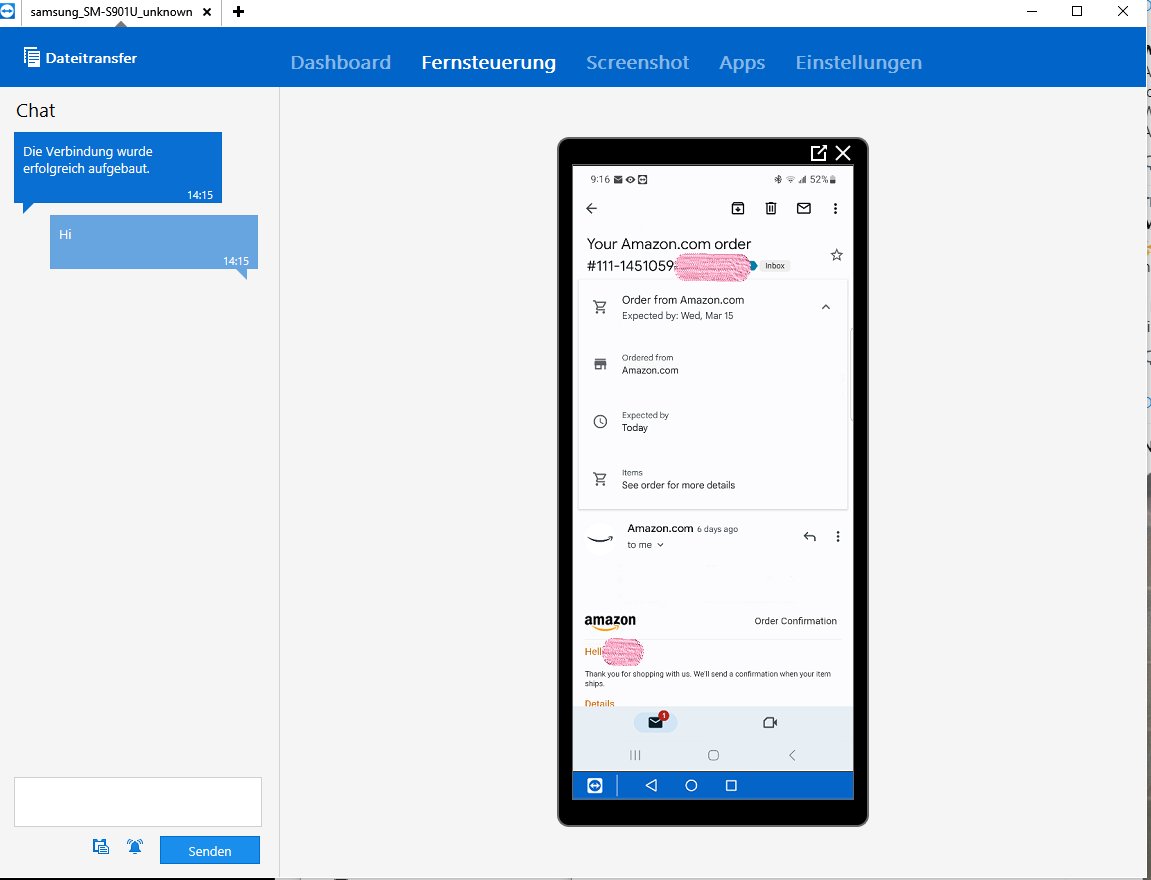This screenshot has height=880, width=1151.
Task: Select 'See order for more details' text
Action: tap(678, 485)
